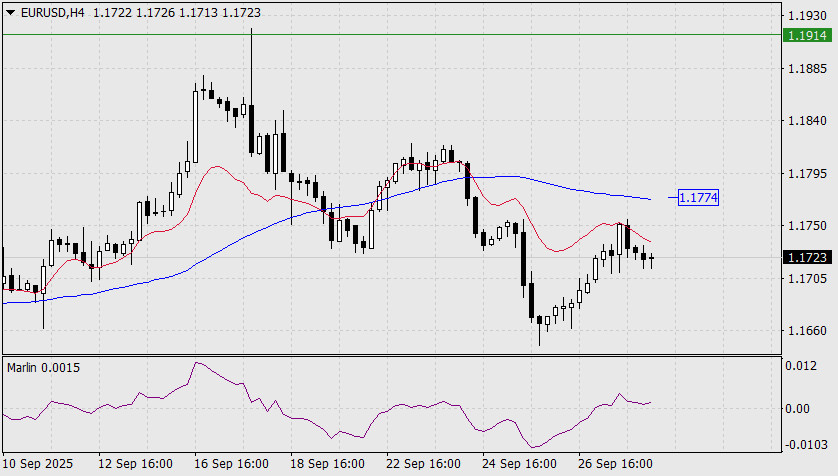Select the 12 Sep 16:00 time label
Screen dimensions: 838x476
pyautogui.click(x=133, y=465)
